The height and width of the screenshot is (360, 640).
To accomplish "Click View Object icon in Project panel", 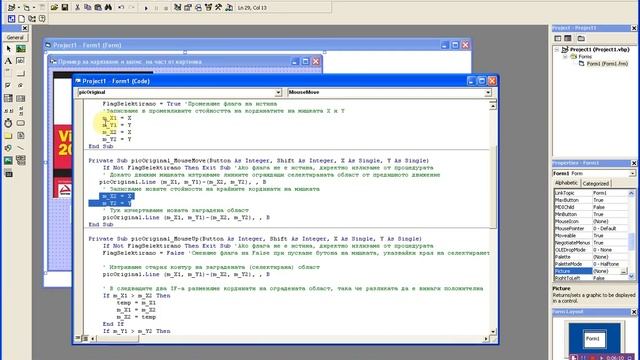I will 568,38.
